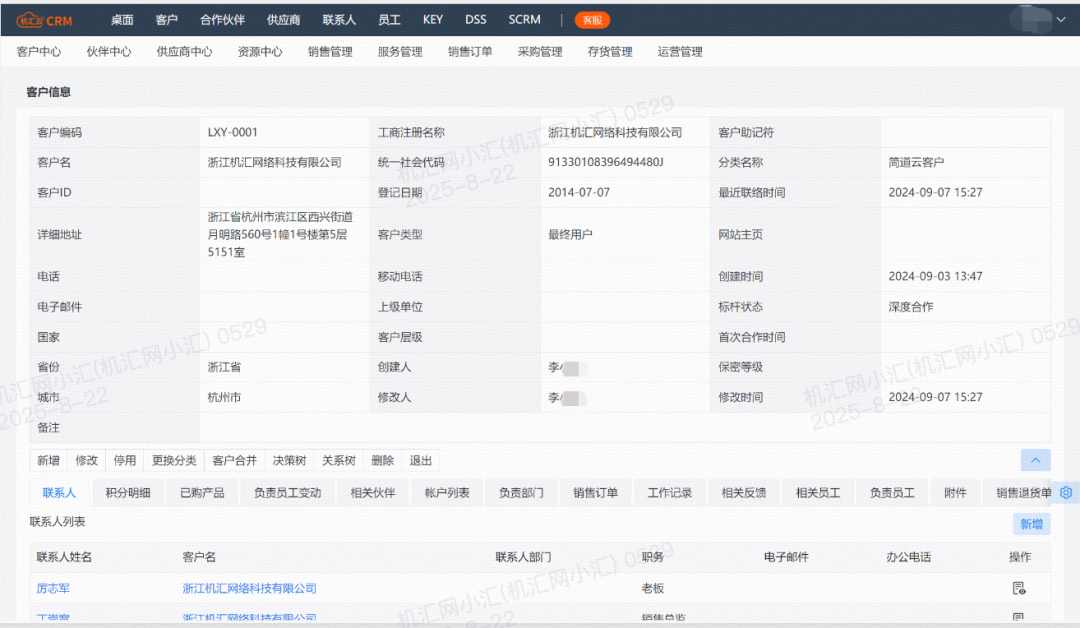Image resolution: width=1080 pixels, height=628 pixels.
Task: Click the 删除 delete button
Action: tap(382, 460)
